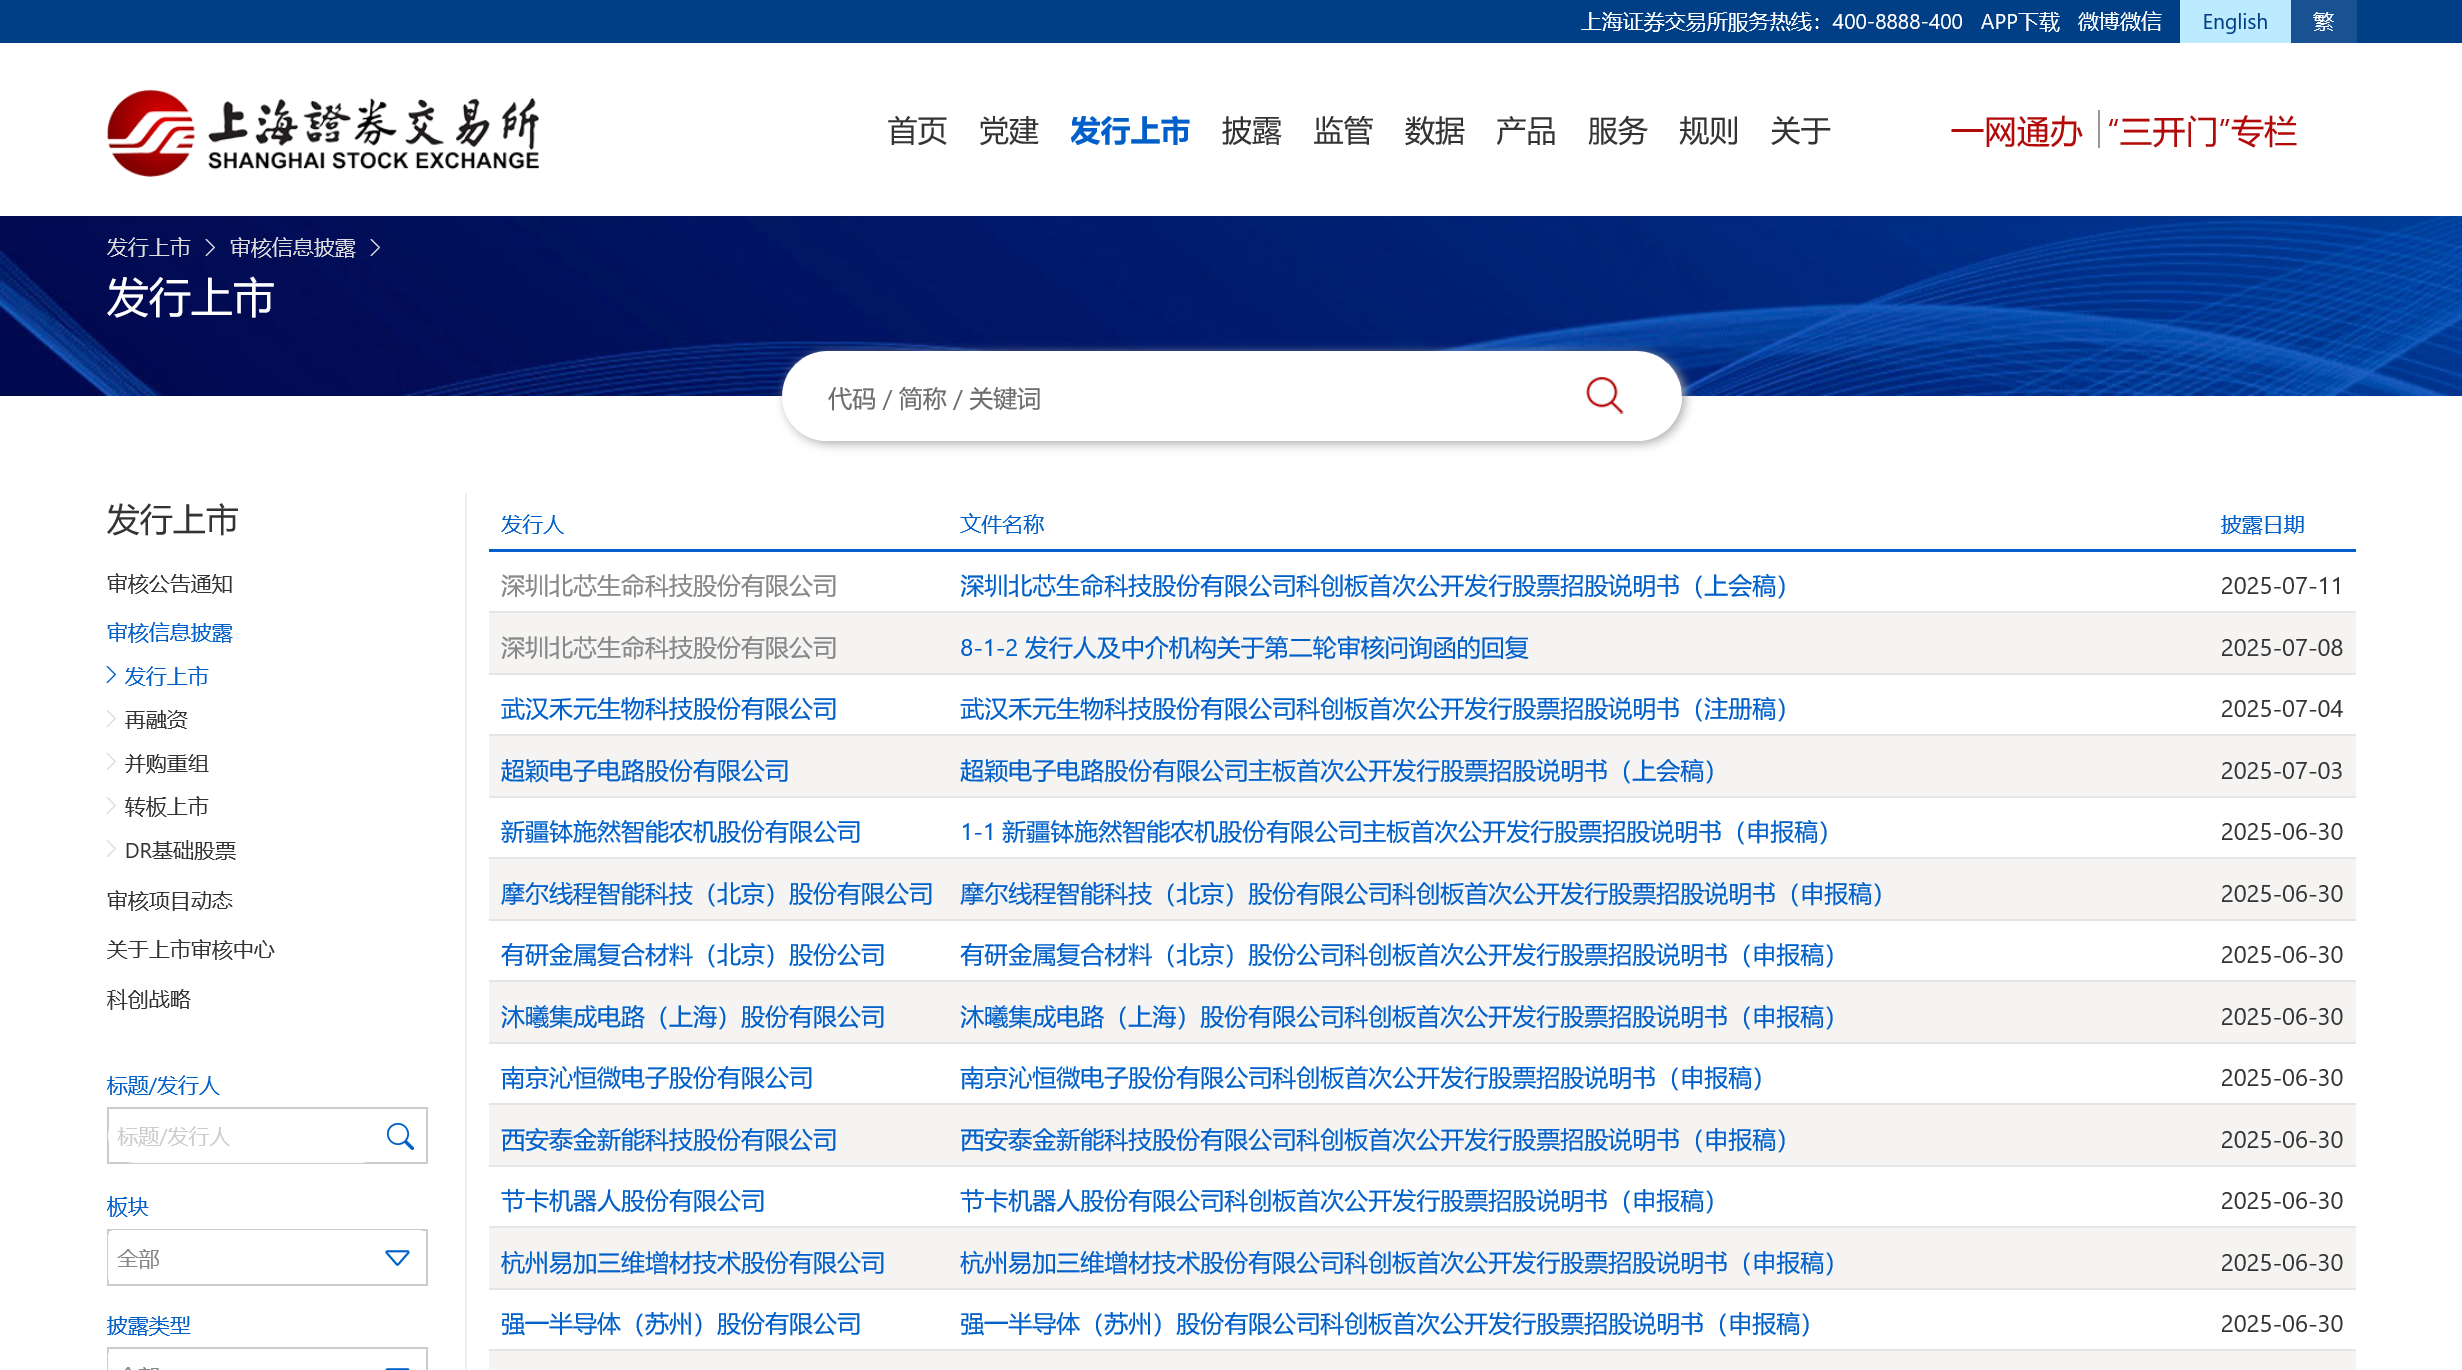Open the "三开门"专栏 link

2203,132
